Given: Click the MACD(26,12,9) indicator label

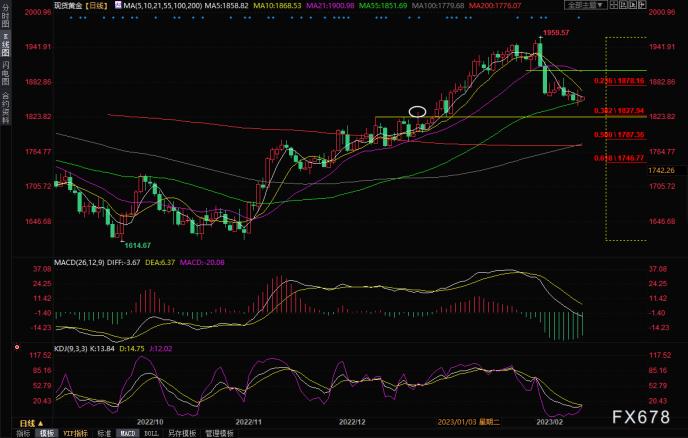Looking at the screenshot, I should (79, 262).
